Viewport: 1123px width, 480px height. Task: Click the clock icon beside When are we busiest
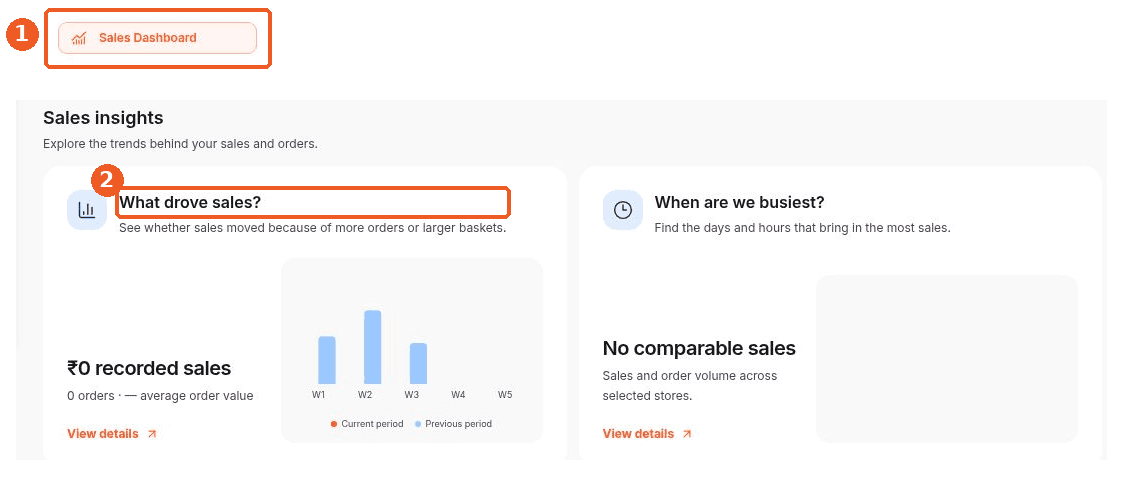[622, 210]
